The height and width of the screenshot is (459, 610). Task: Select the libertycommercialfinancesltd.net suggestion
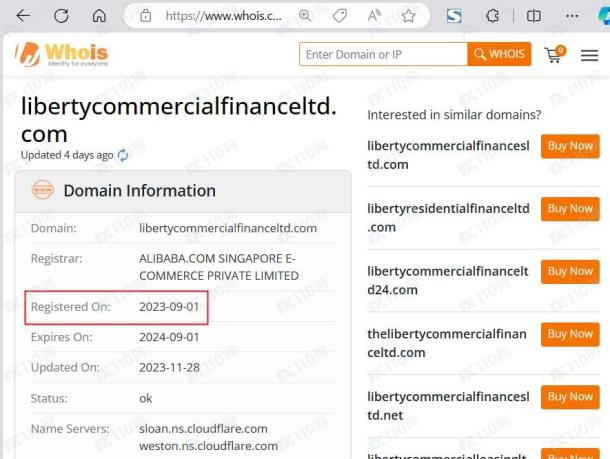tap(448, 406)
